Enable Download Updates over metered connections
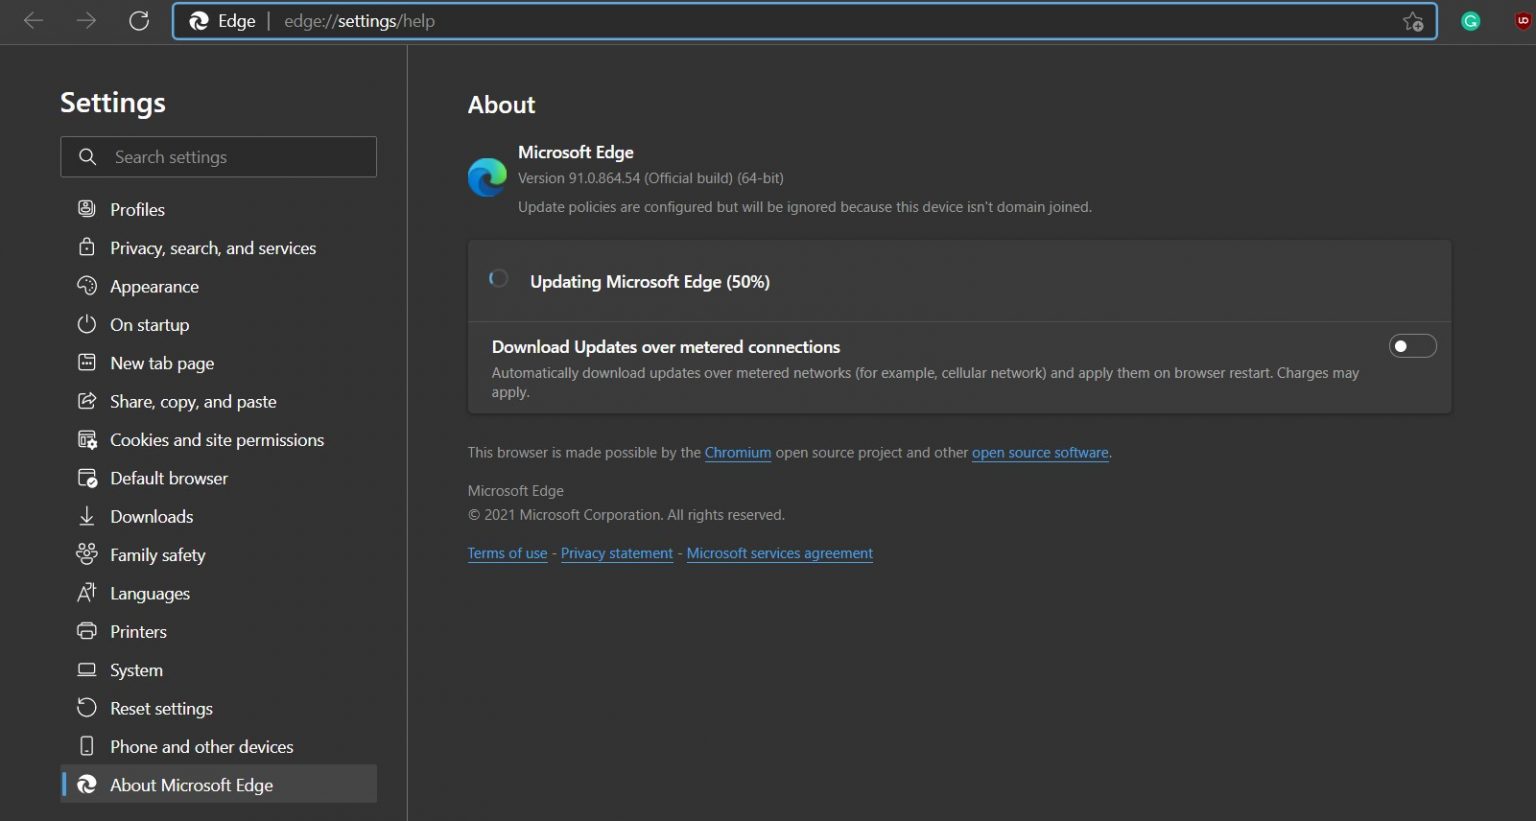 click(1412, 346)
